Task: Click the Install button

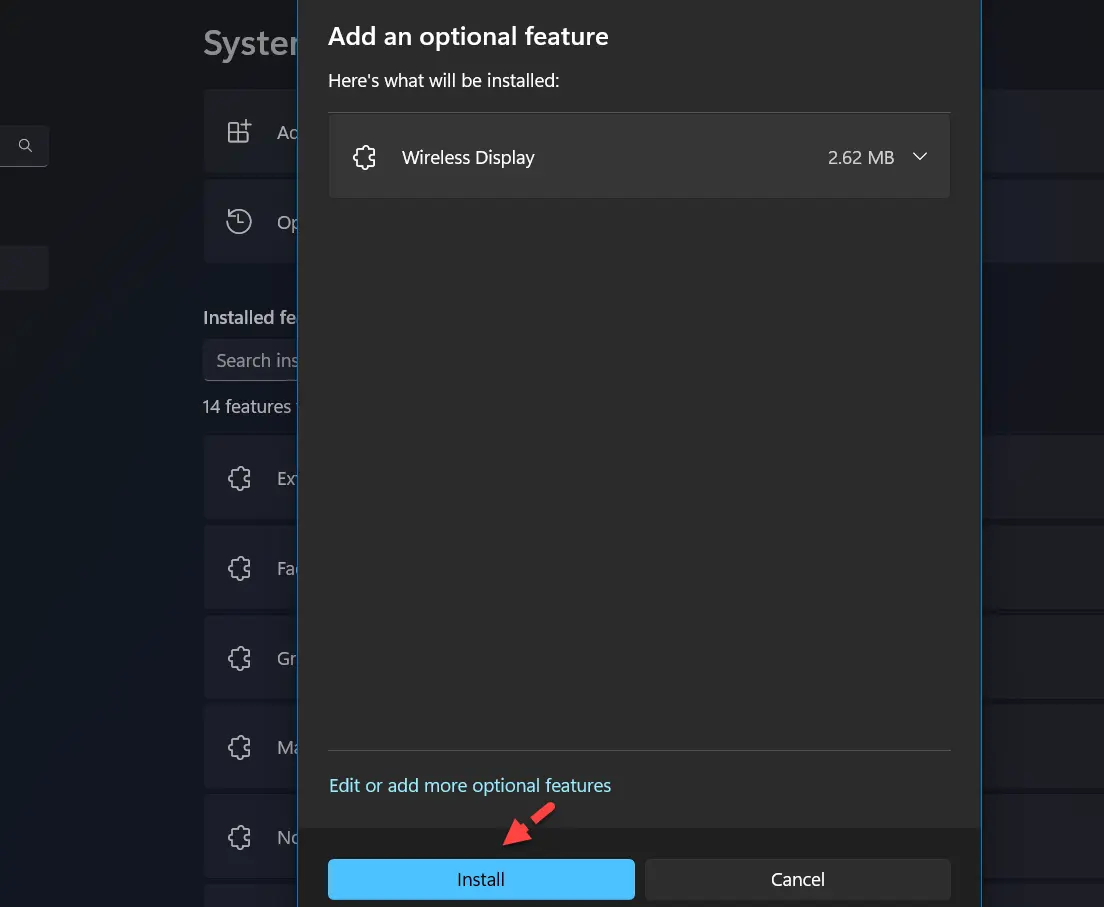Action: 481,879
